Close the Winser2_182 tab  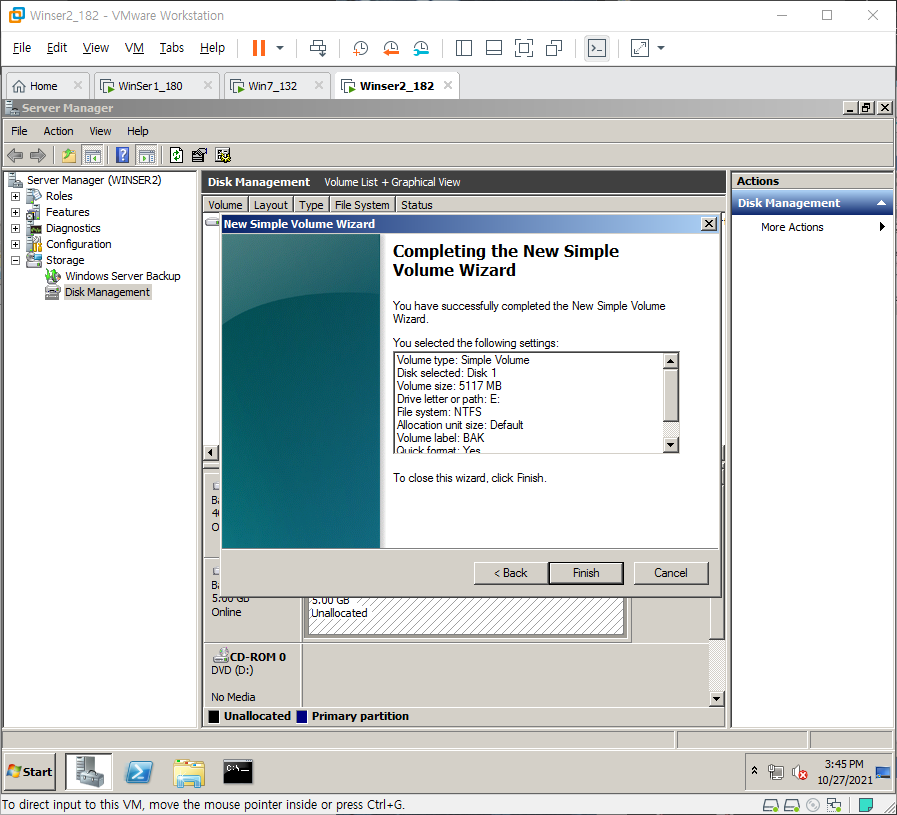pos(448,85)
